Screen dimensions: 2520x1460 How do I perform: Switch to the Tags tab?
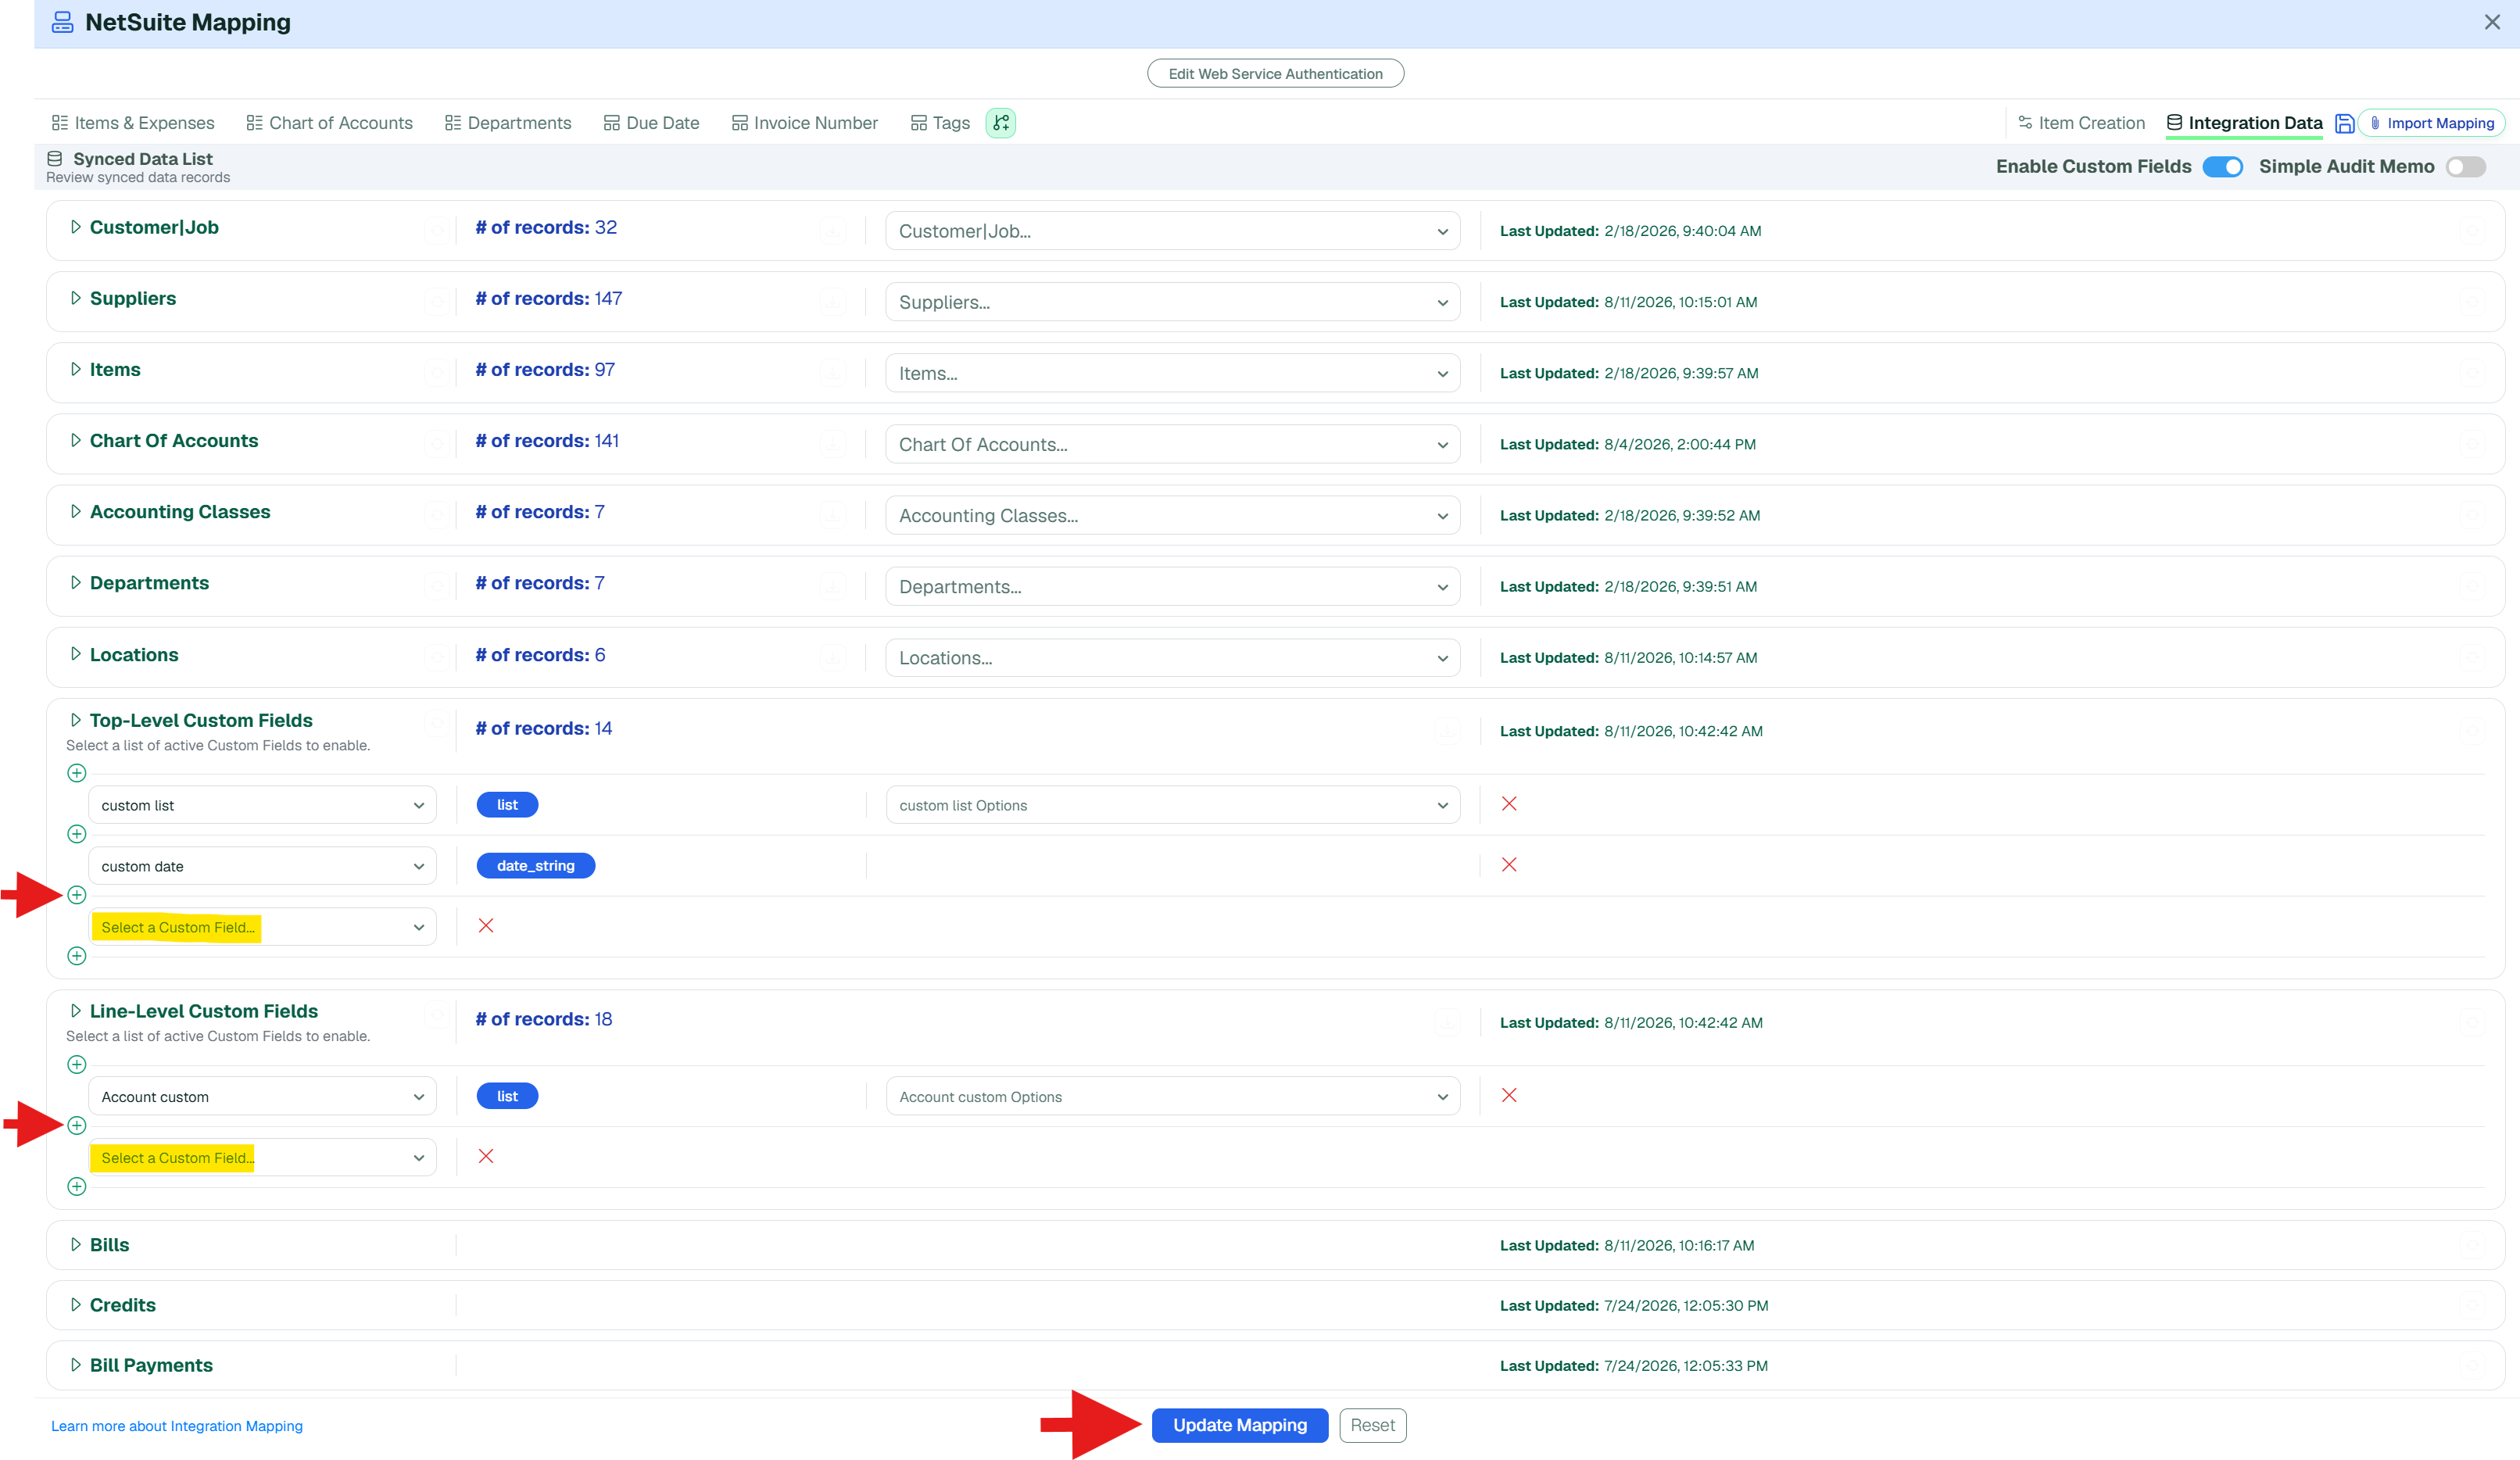(940, 123)
